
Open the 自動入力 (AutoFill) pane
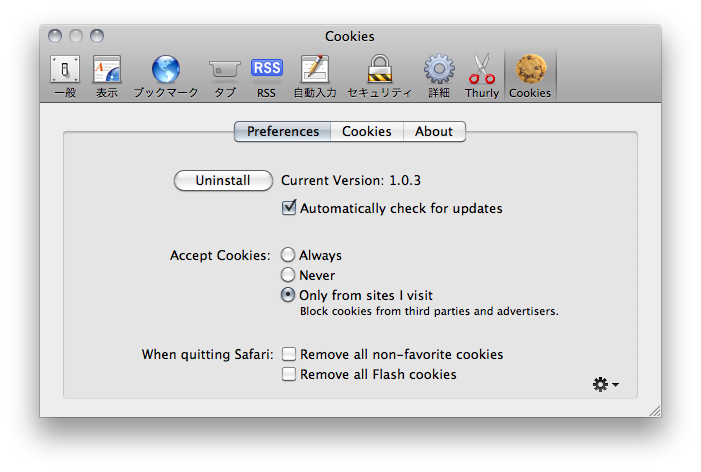point(315,76)
